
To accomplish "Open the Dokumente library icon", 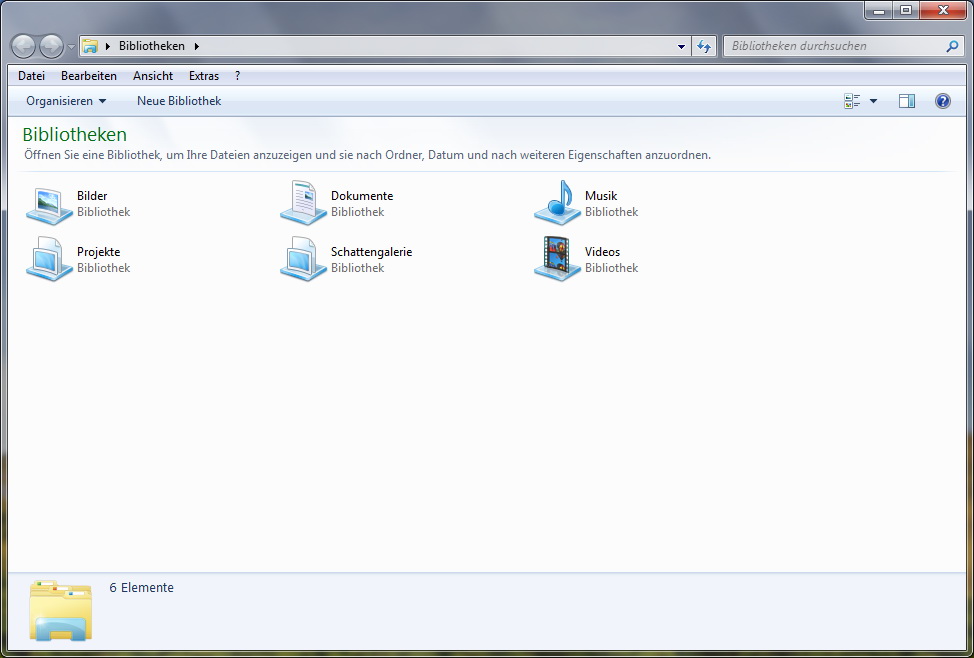I will click(x=303, y=203).
